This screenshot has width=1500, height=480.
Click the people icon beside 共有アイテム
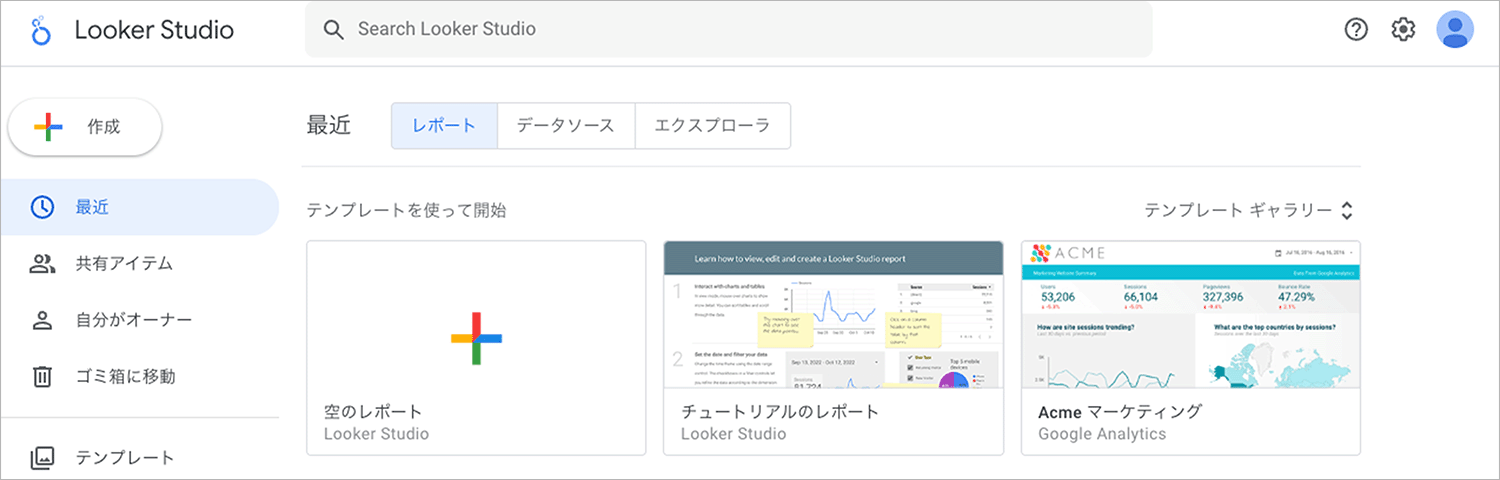42,264
